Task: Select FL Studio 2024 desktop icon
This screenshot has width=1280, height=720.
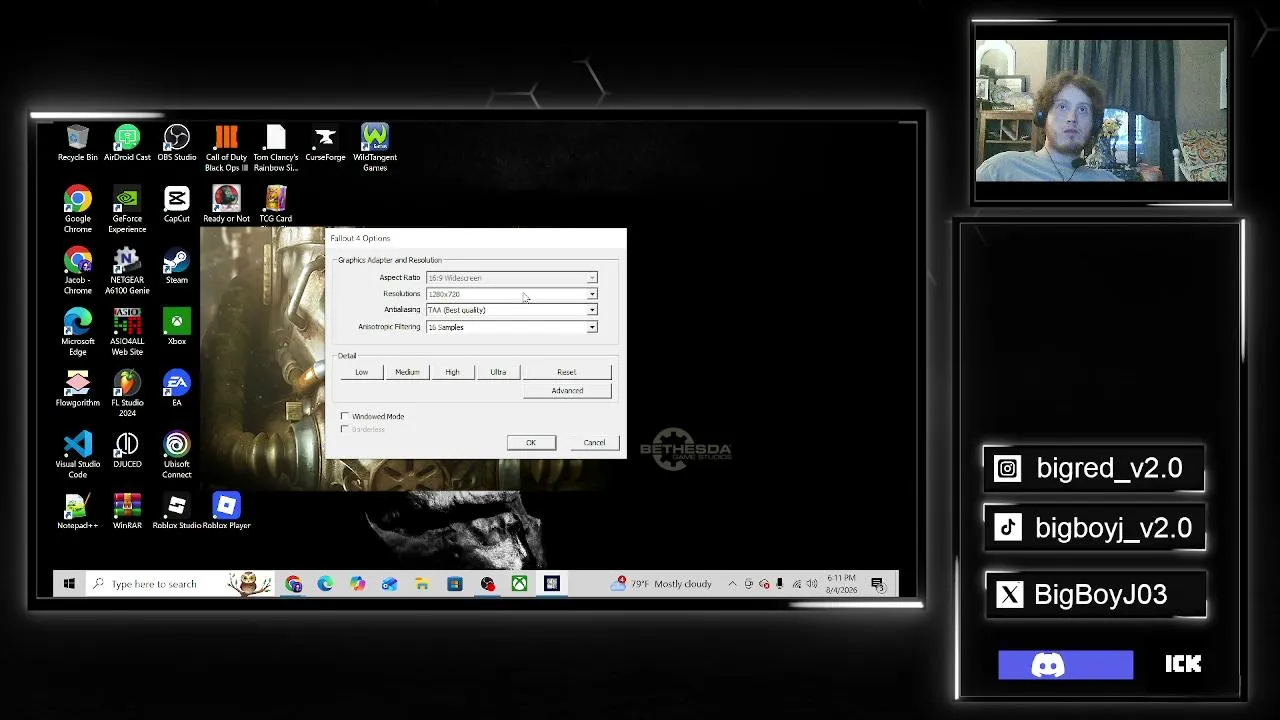Action: [127, 393]
